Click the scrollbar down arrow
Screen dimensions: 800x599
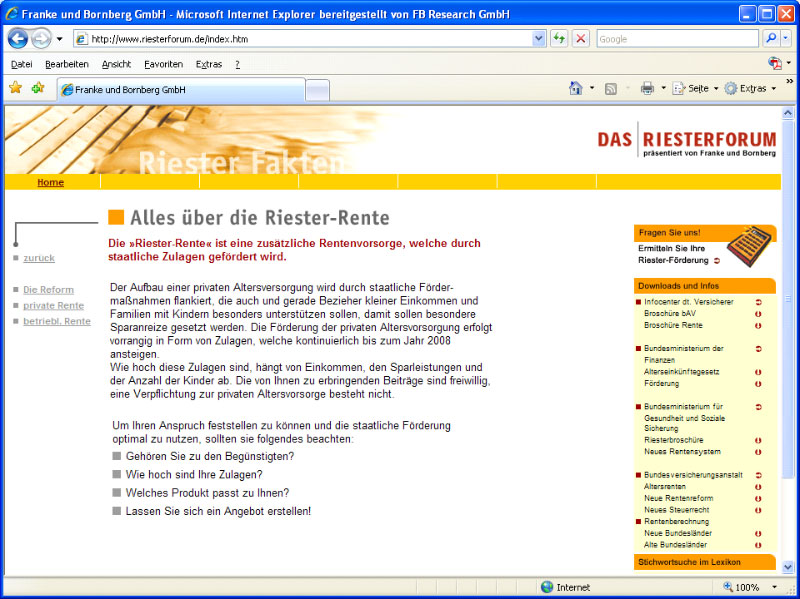point(788,567)
